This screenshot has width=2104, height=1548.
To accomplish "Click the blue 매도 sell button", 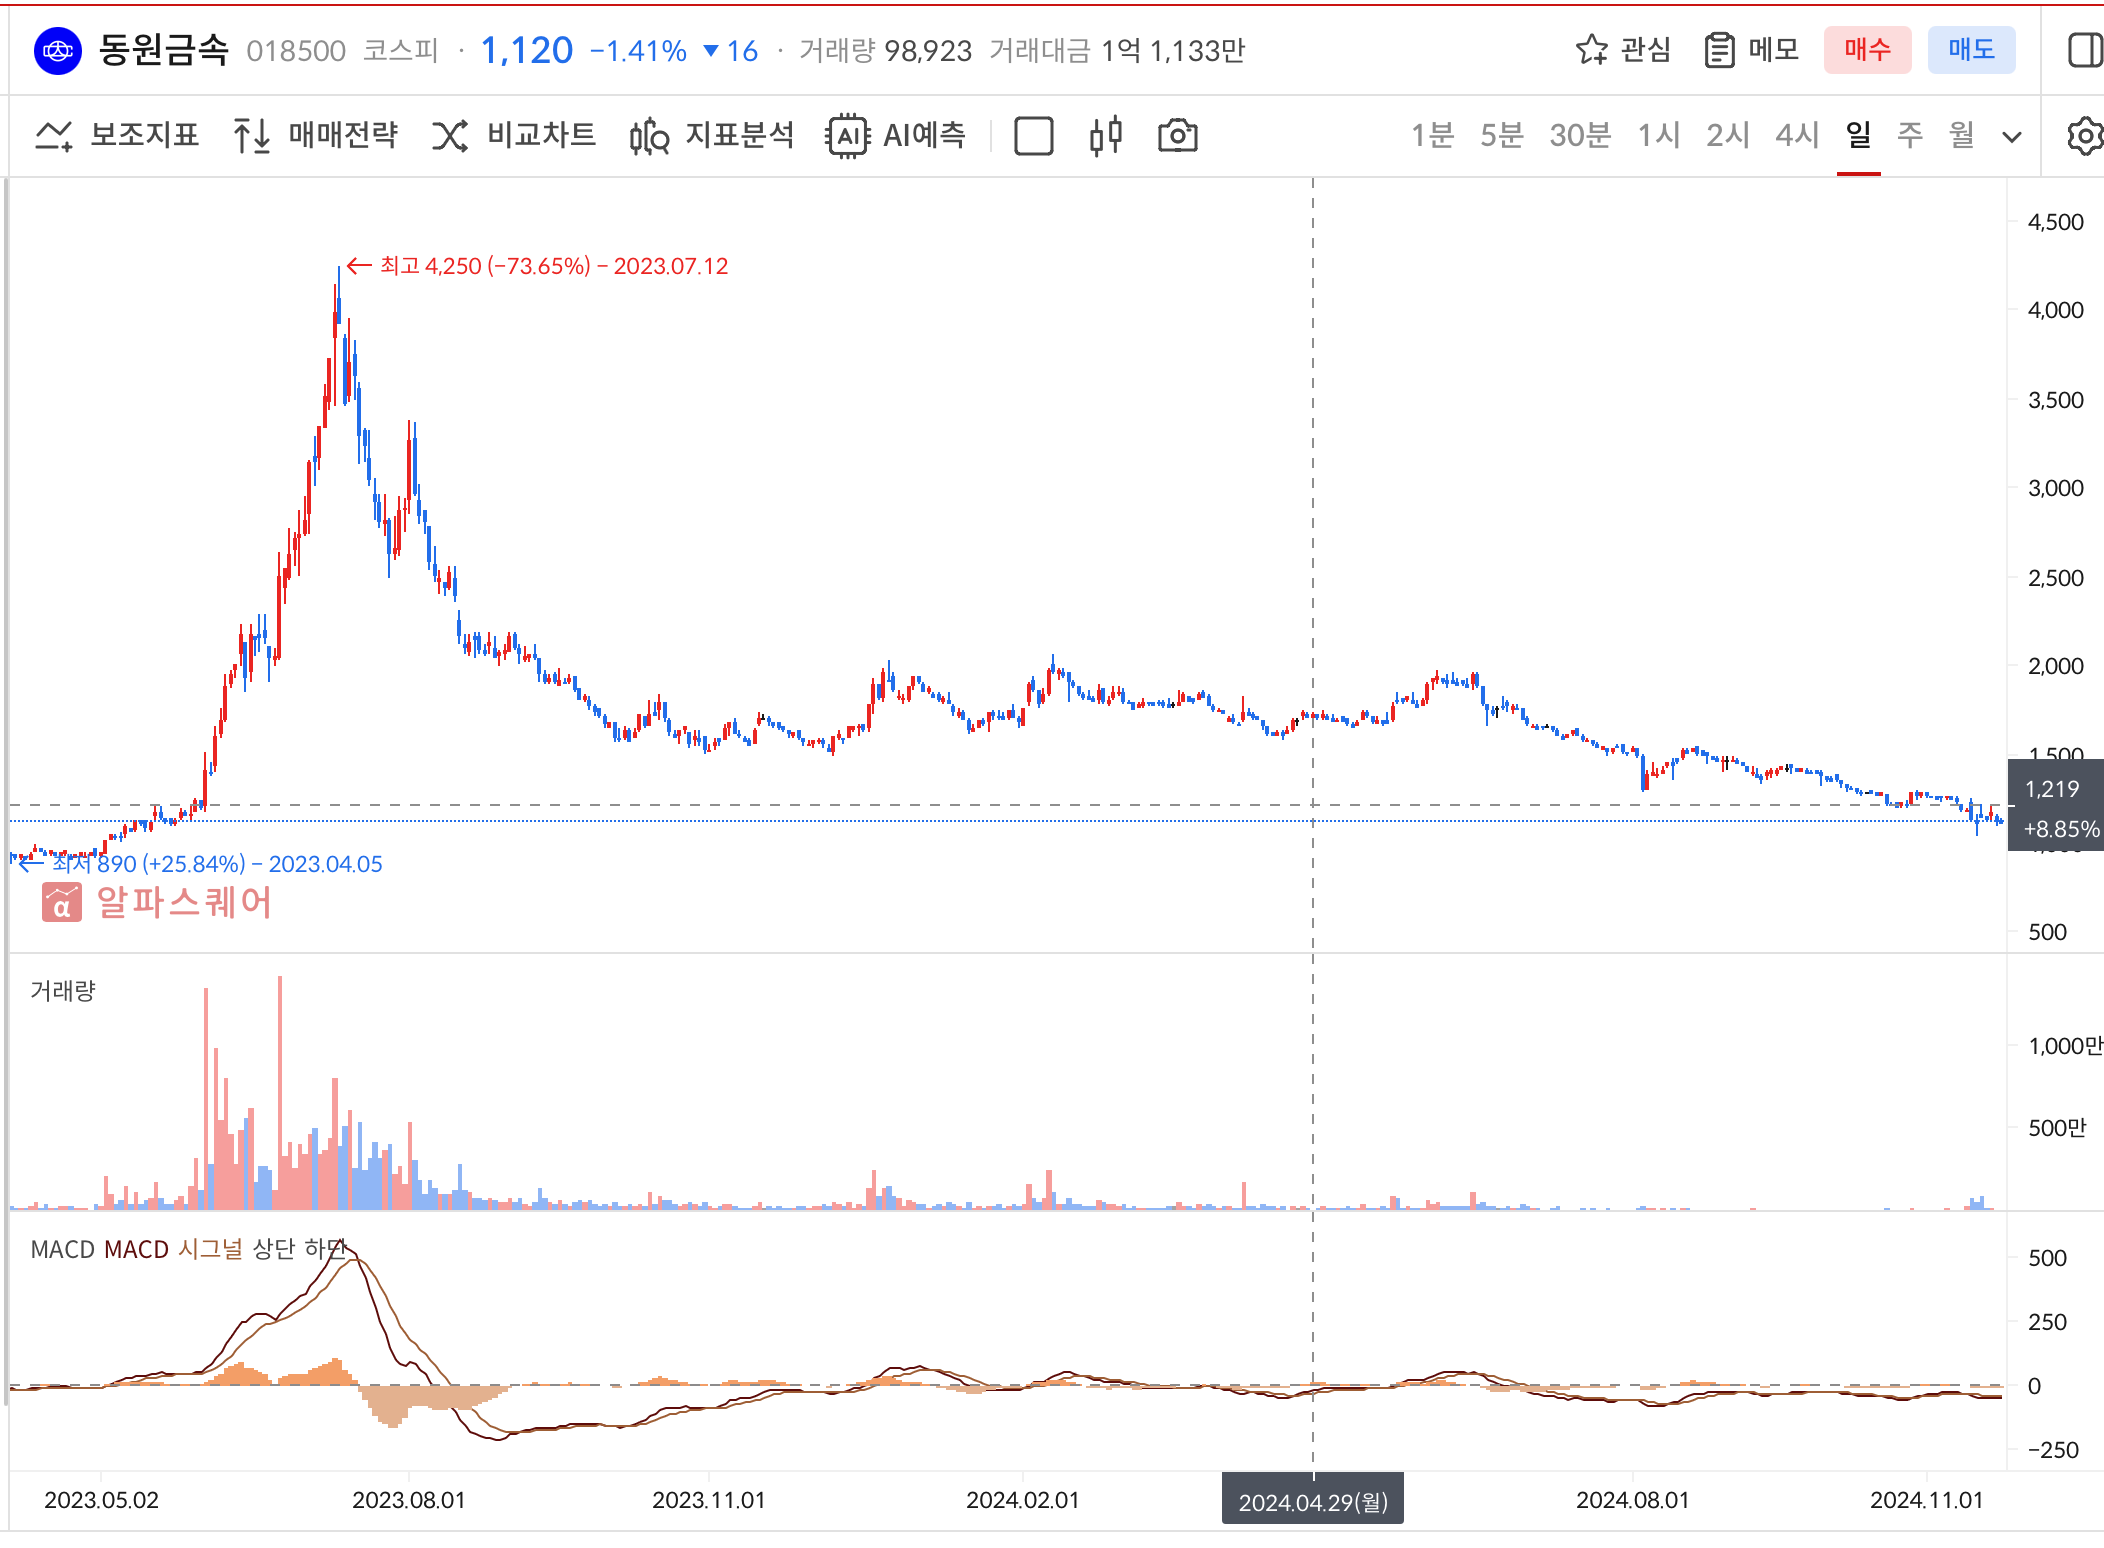I will pyautogui.click(x=1971, y=49).
